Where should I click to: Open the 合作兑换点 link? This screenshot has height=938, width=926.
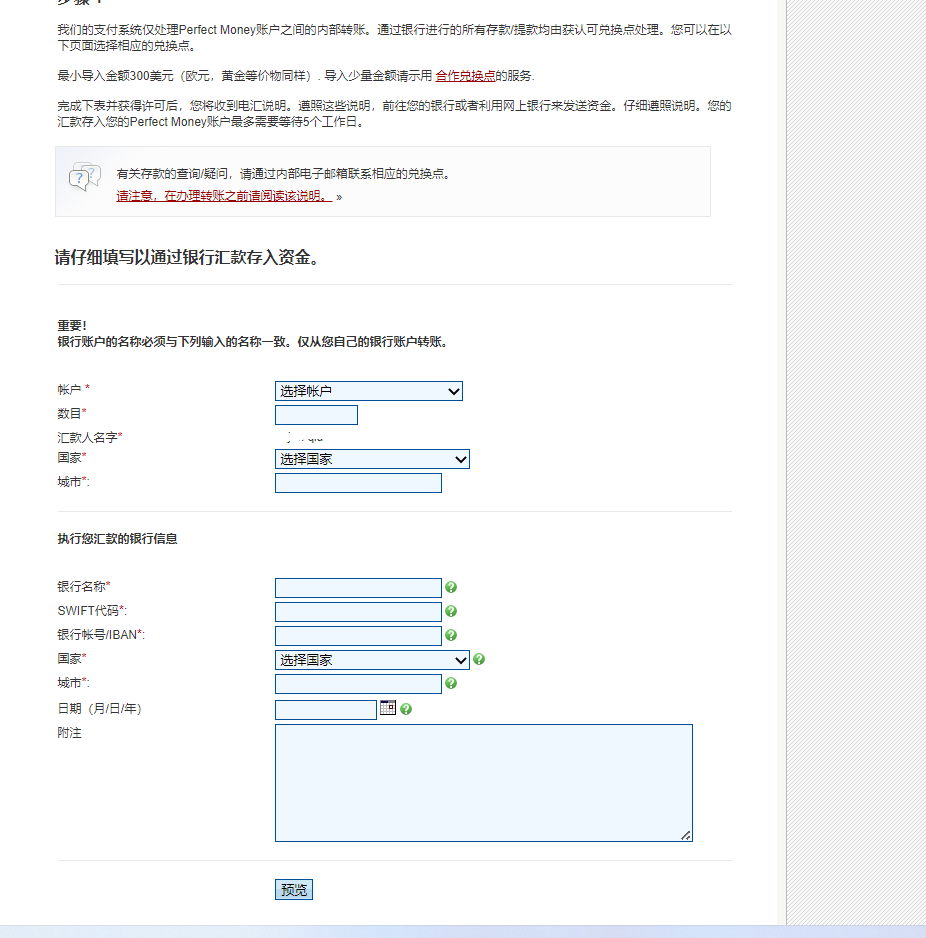pyautogui.click(x=465, y=76)
